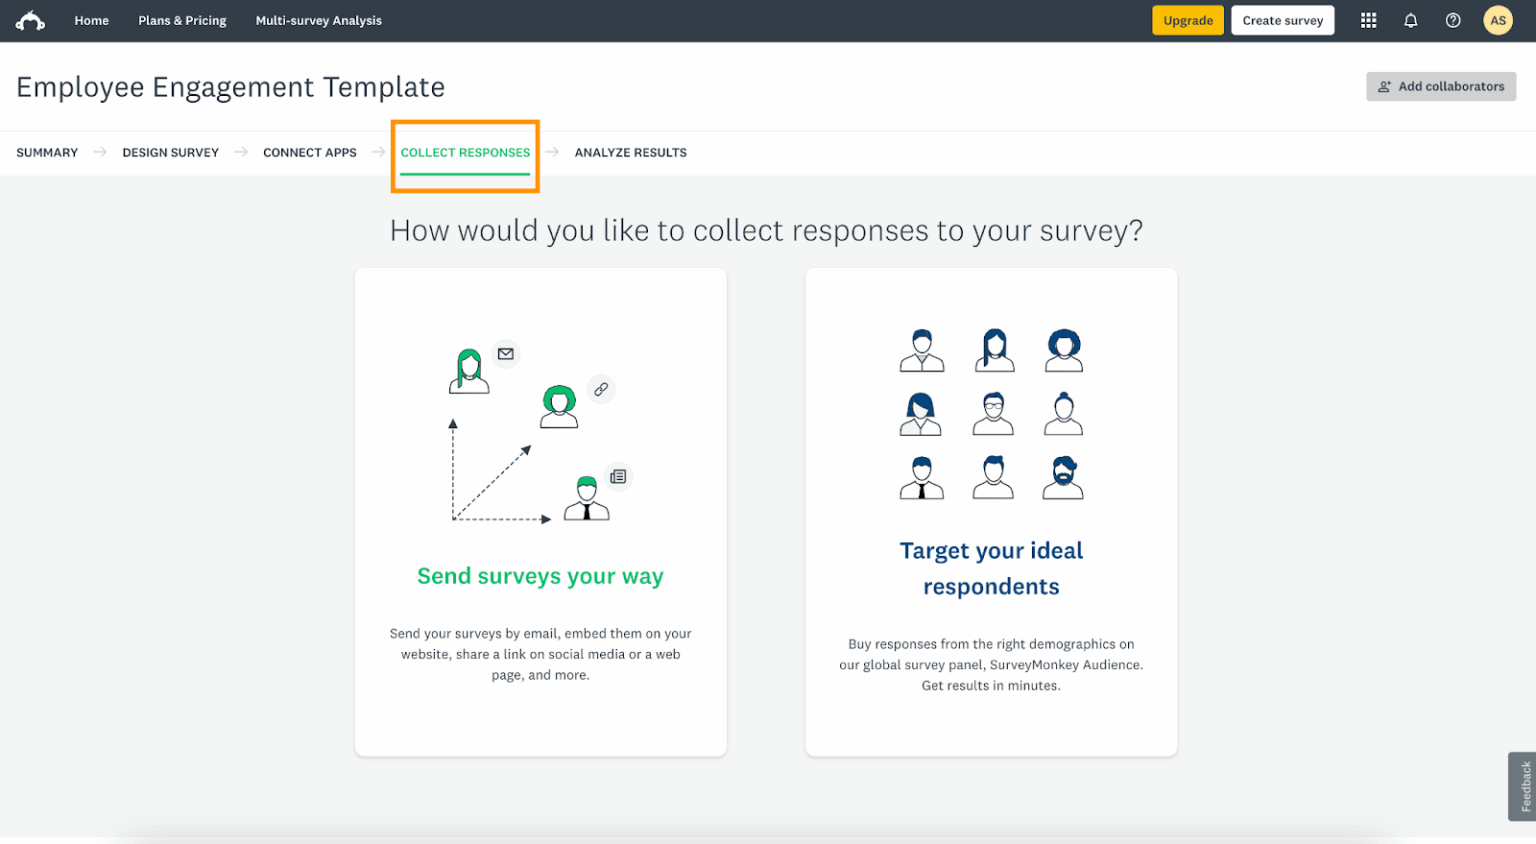Open Multi-survey Analysis from the navigation
Image resolution: width=1536 pixels, height=844 pixels.
click(318, 20)
